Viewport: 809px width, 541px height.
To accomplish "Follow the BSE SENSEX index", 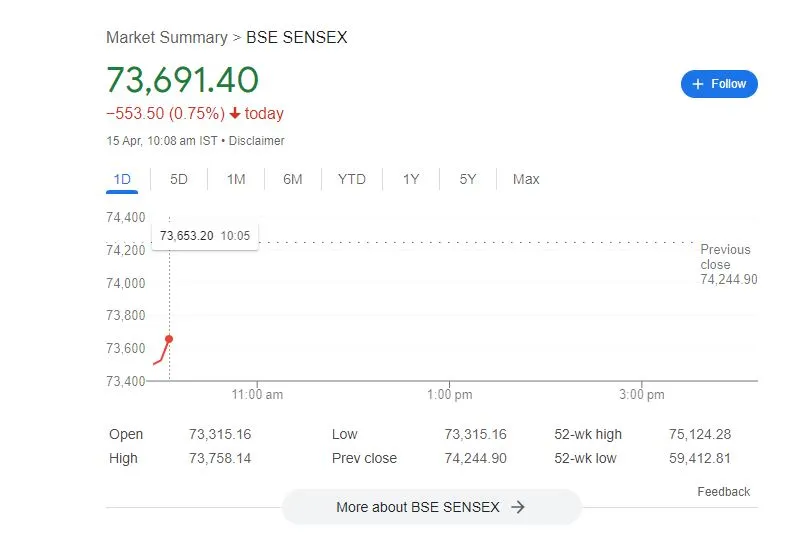I will [x=720, y=84].
